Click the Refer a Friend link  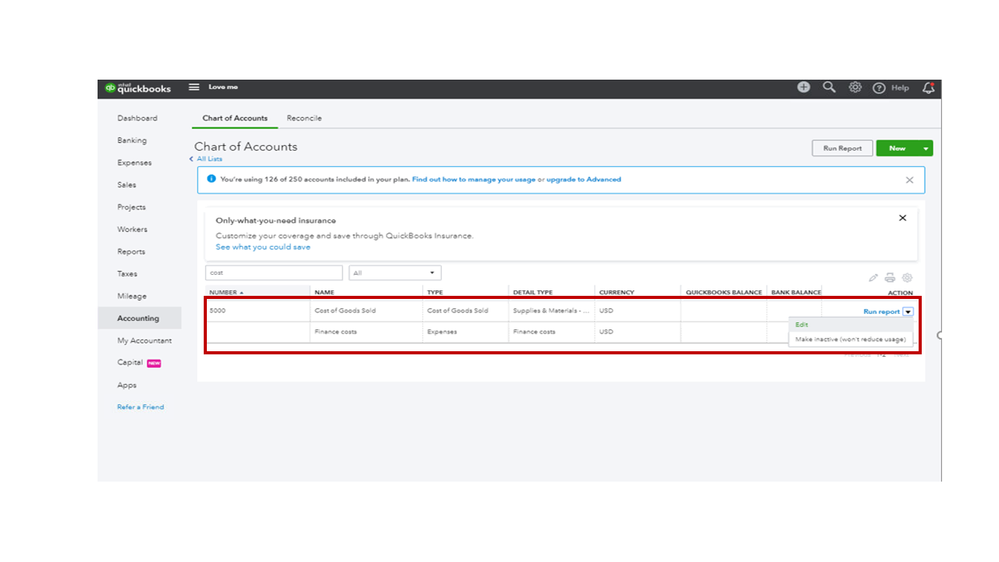[x=140, y=407]
